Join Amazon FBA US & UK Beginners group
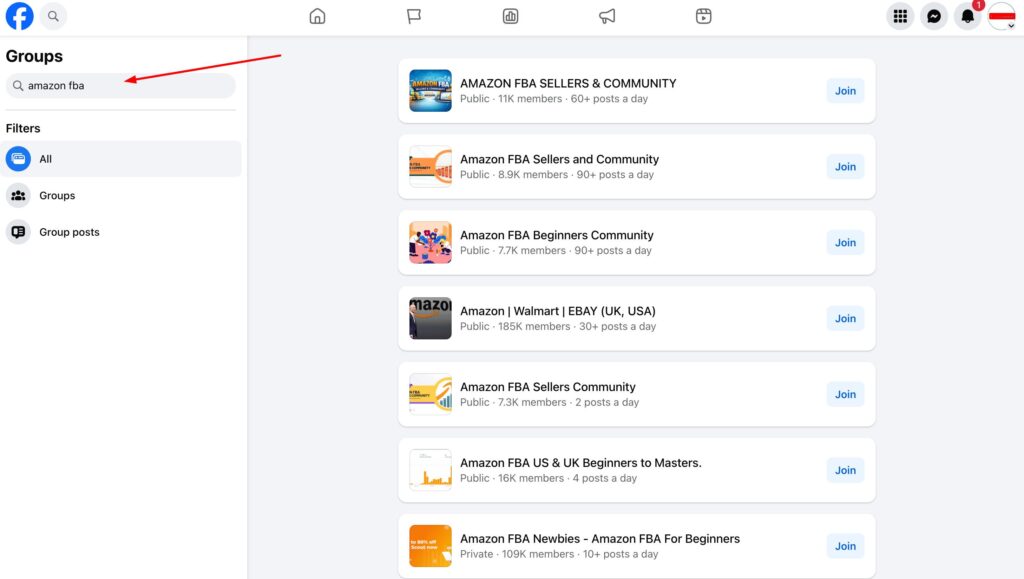The width and height of the screenshot is (1024, 579). pyautogui.click(x=845, y=470)
